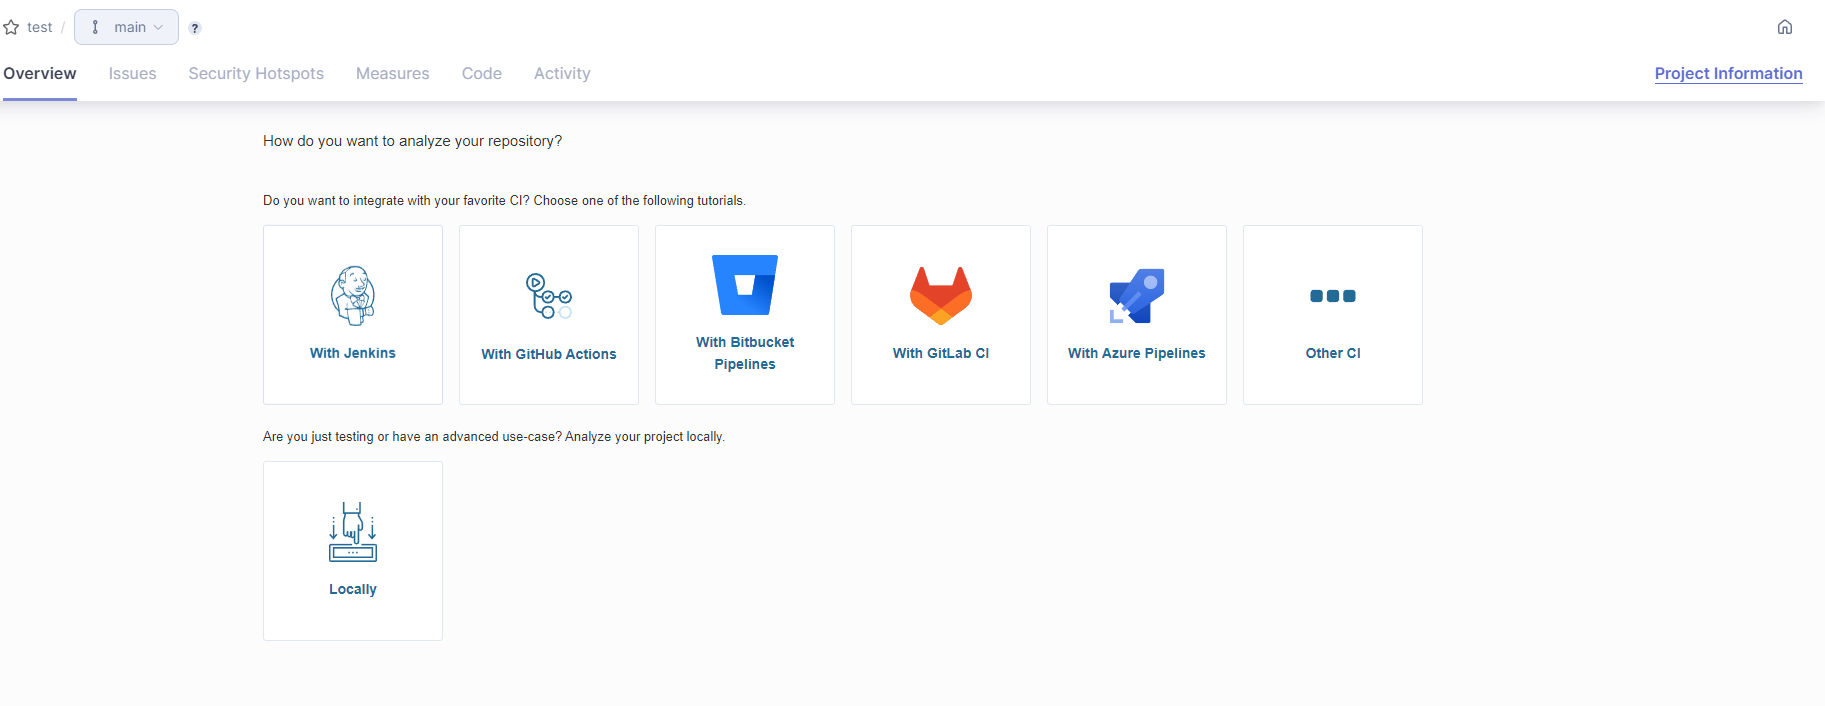Viewport: 1825px width, 706px height.
Task: Click the GitHub Actions workflow icon
Action: 548,296
